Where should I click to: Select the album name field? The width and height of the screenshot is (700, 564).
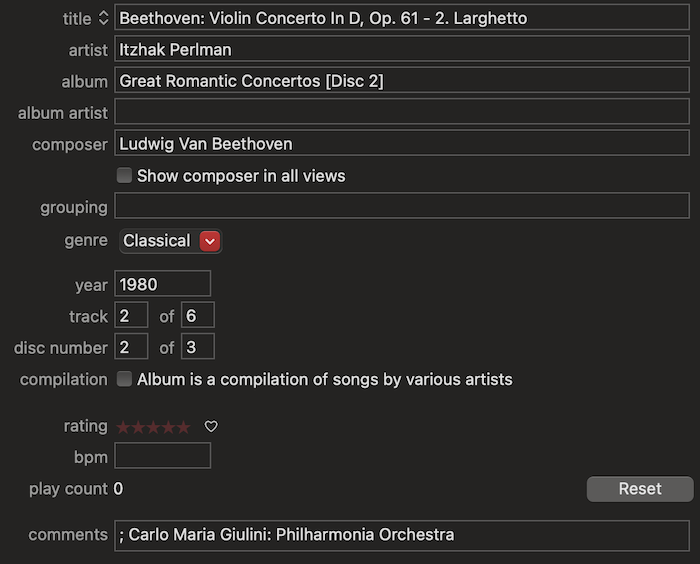pos(401,81)
